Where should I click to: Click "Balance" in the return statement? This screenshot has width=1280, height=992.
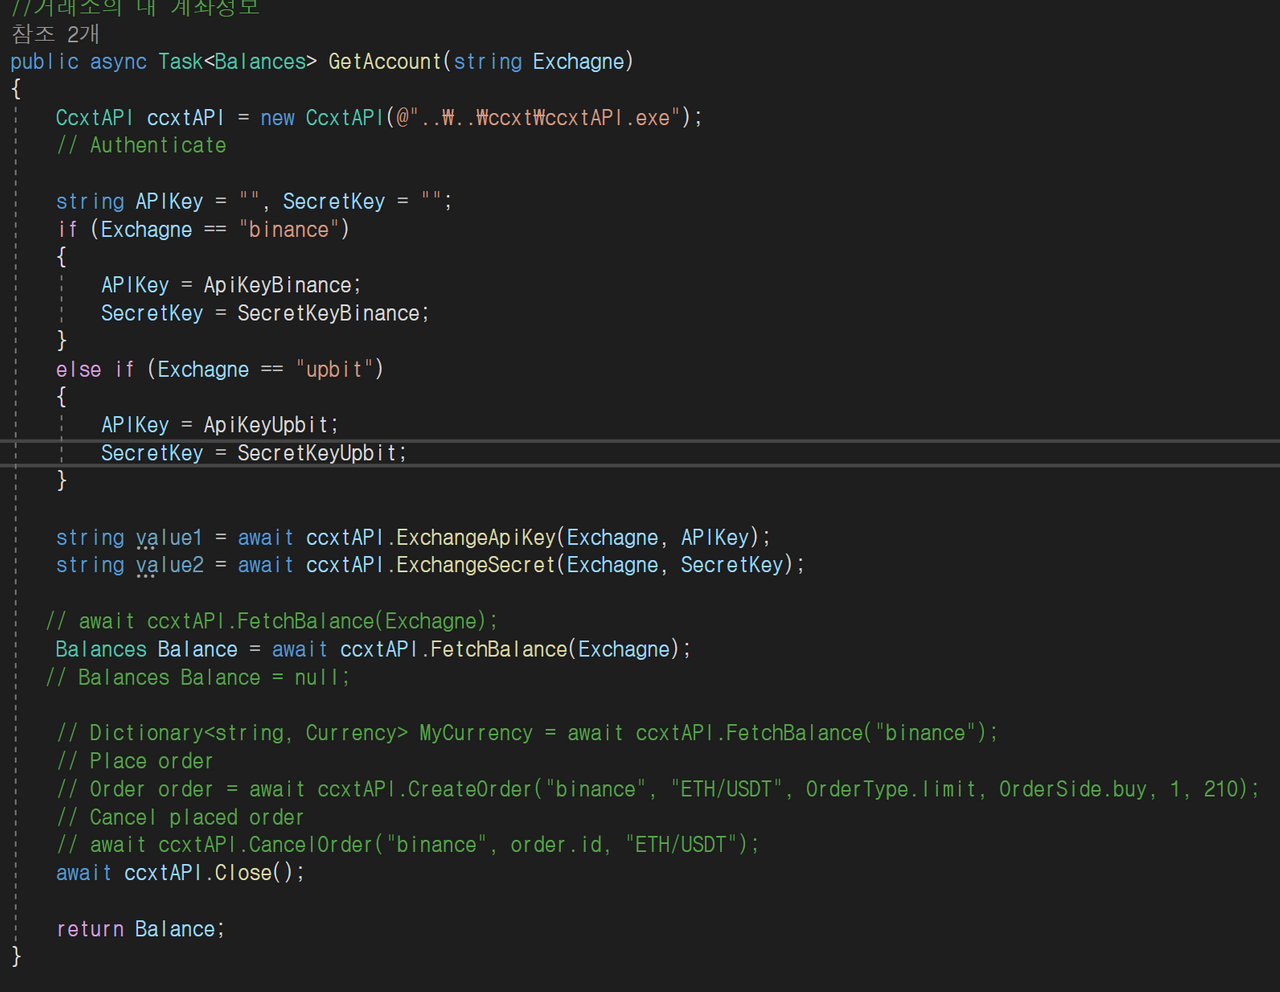point(175,930)
